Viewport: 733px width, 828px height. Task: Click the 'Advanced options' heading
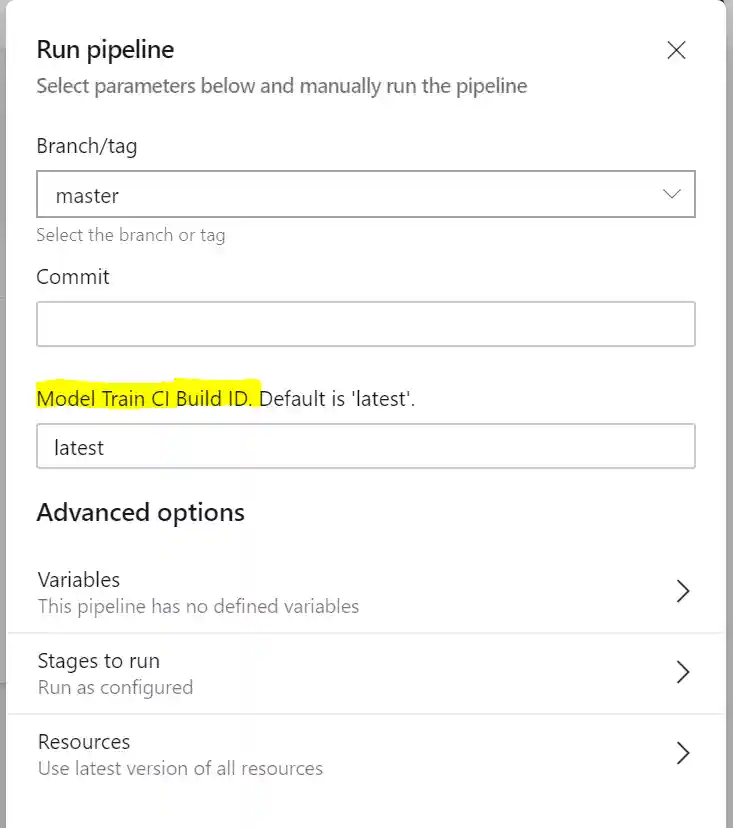141,513
